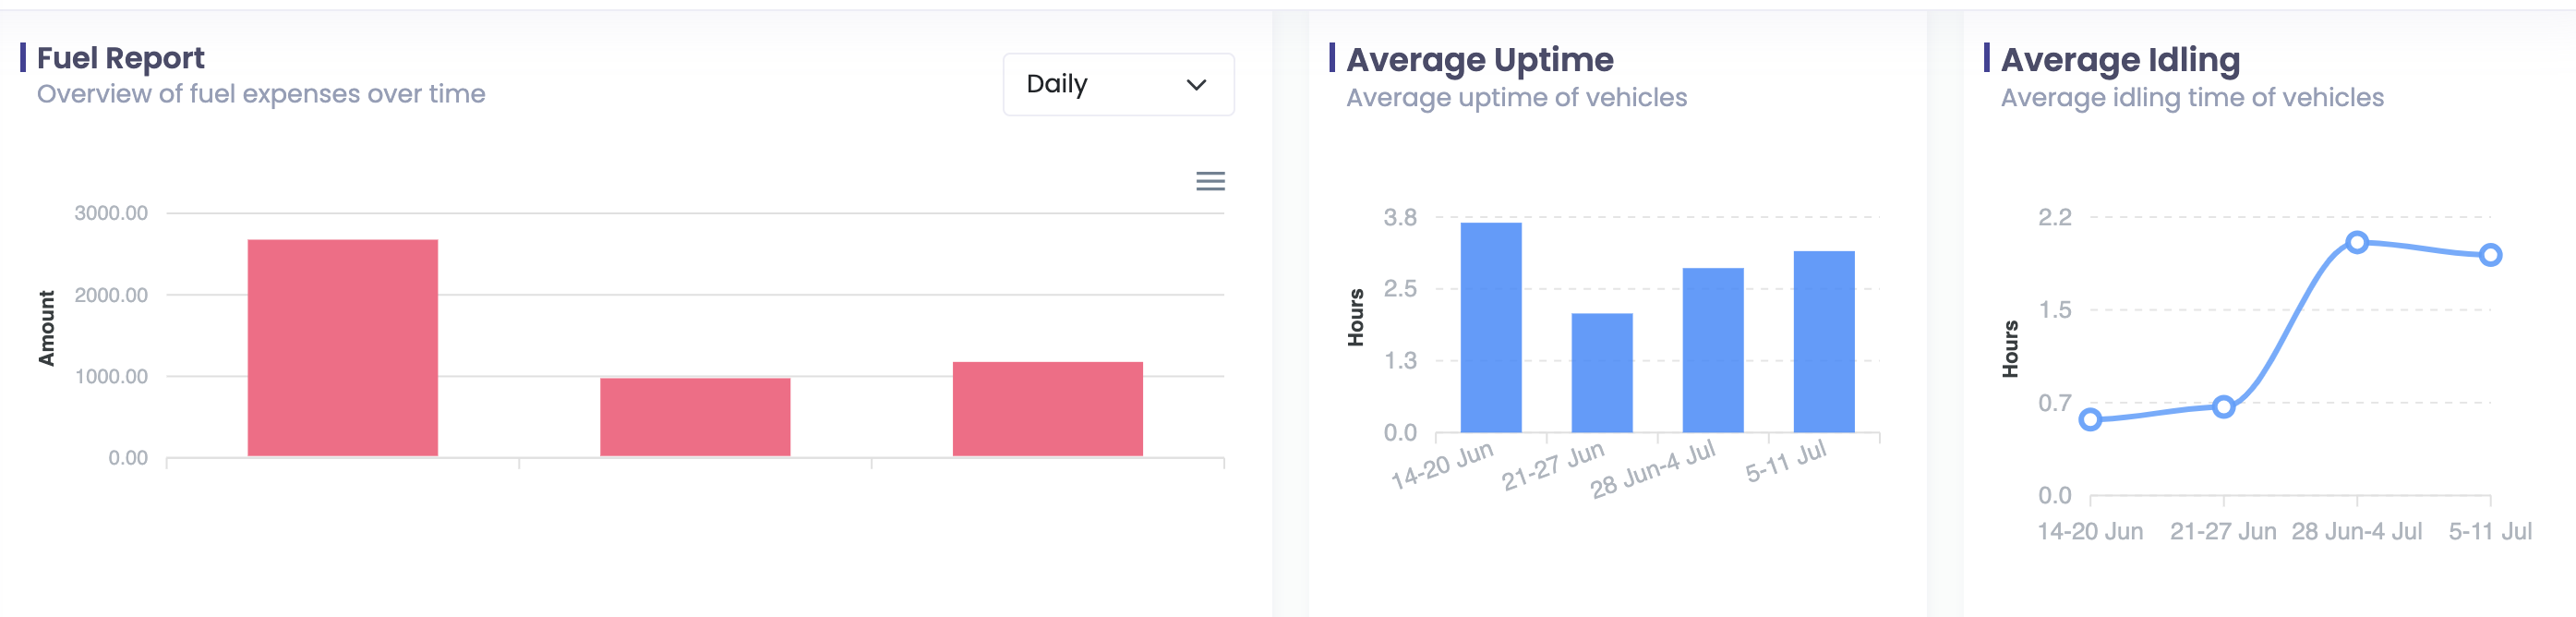
Task: Select the shortest pink fuel bar
Action: click(695, 417)
